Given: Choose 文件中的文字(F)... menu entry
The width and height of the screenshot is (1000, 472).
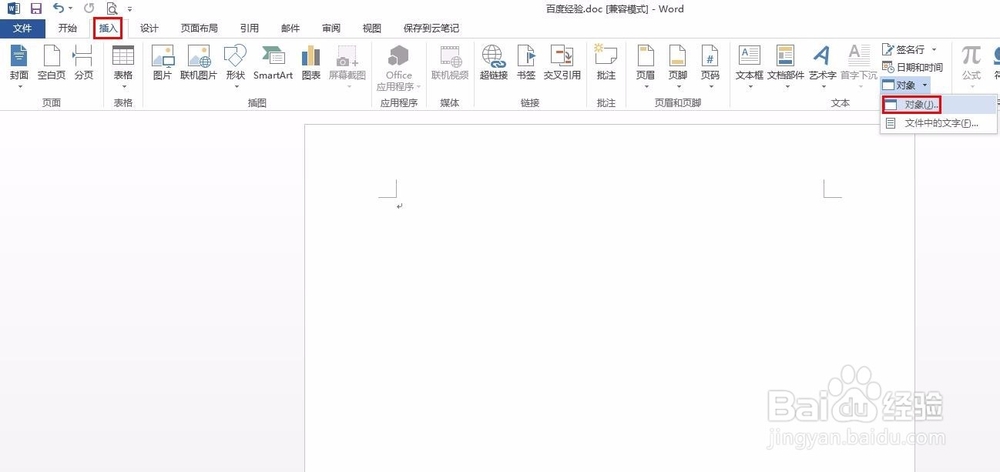Looking at the screenshot, I should coord(938,123).
